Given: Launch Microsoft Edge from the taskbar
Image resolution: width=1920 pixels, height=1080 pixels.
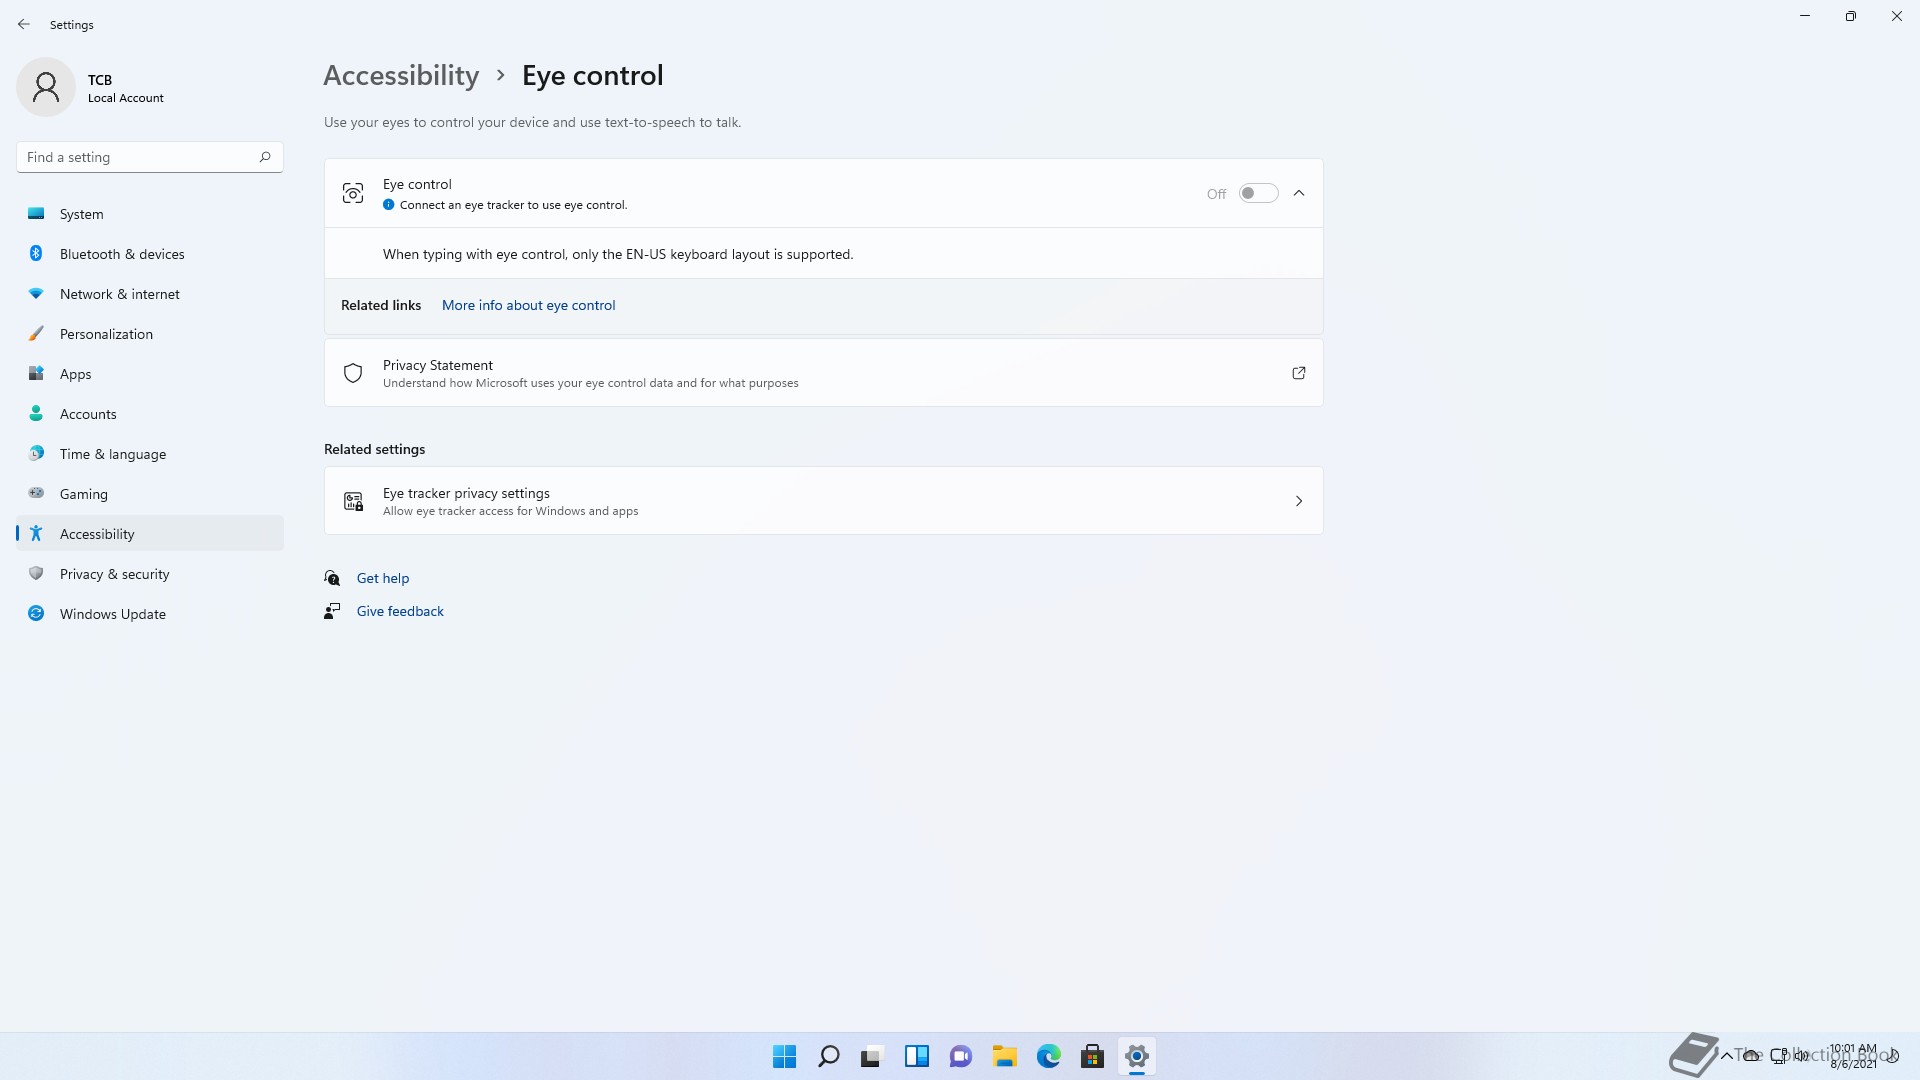Looking at the screenshot, I should [x=1048, y=1056].
